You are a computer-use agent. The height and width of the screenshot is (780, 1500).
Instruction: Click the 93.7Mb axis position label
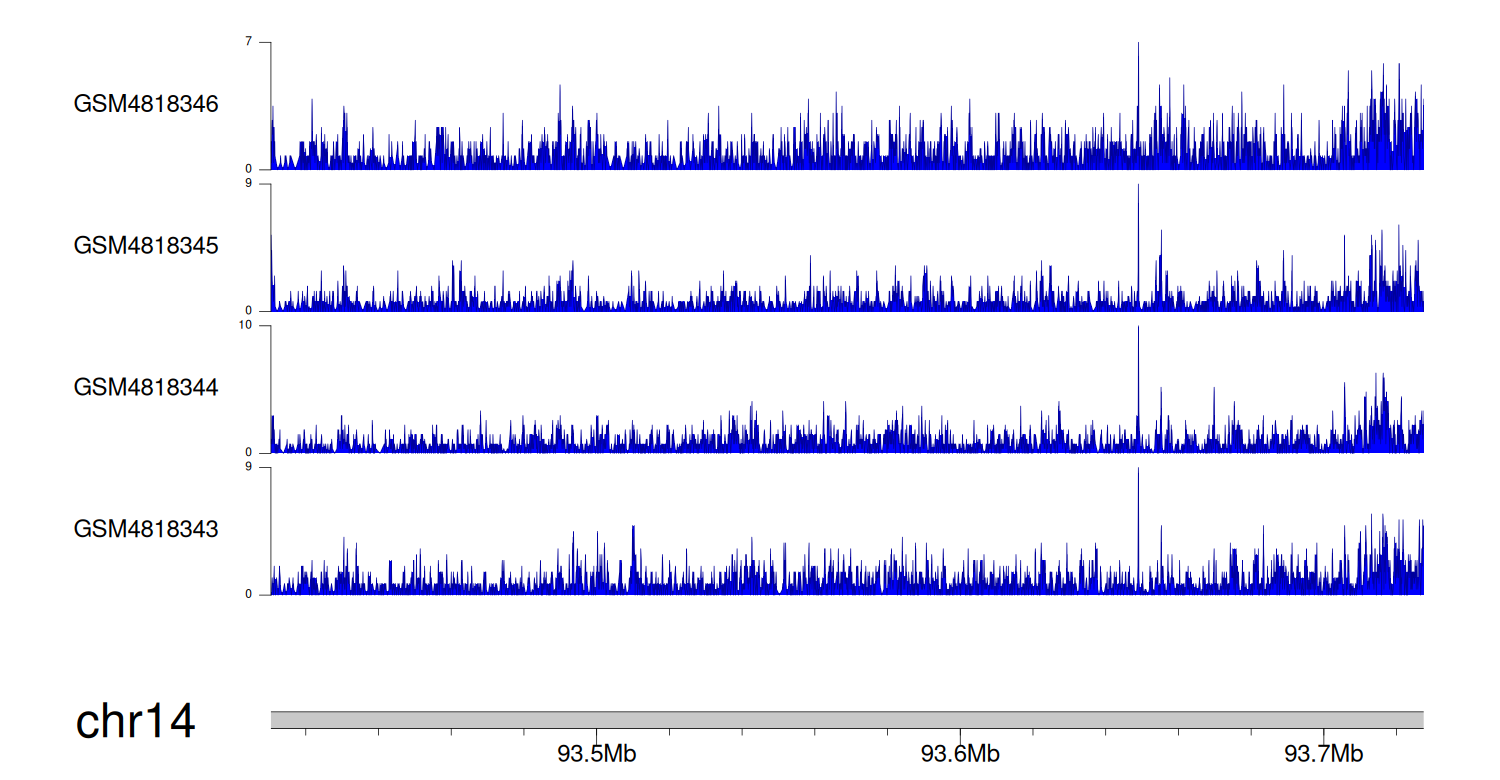click(x=1324, y=753)
